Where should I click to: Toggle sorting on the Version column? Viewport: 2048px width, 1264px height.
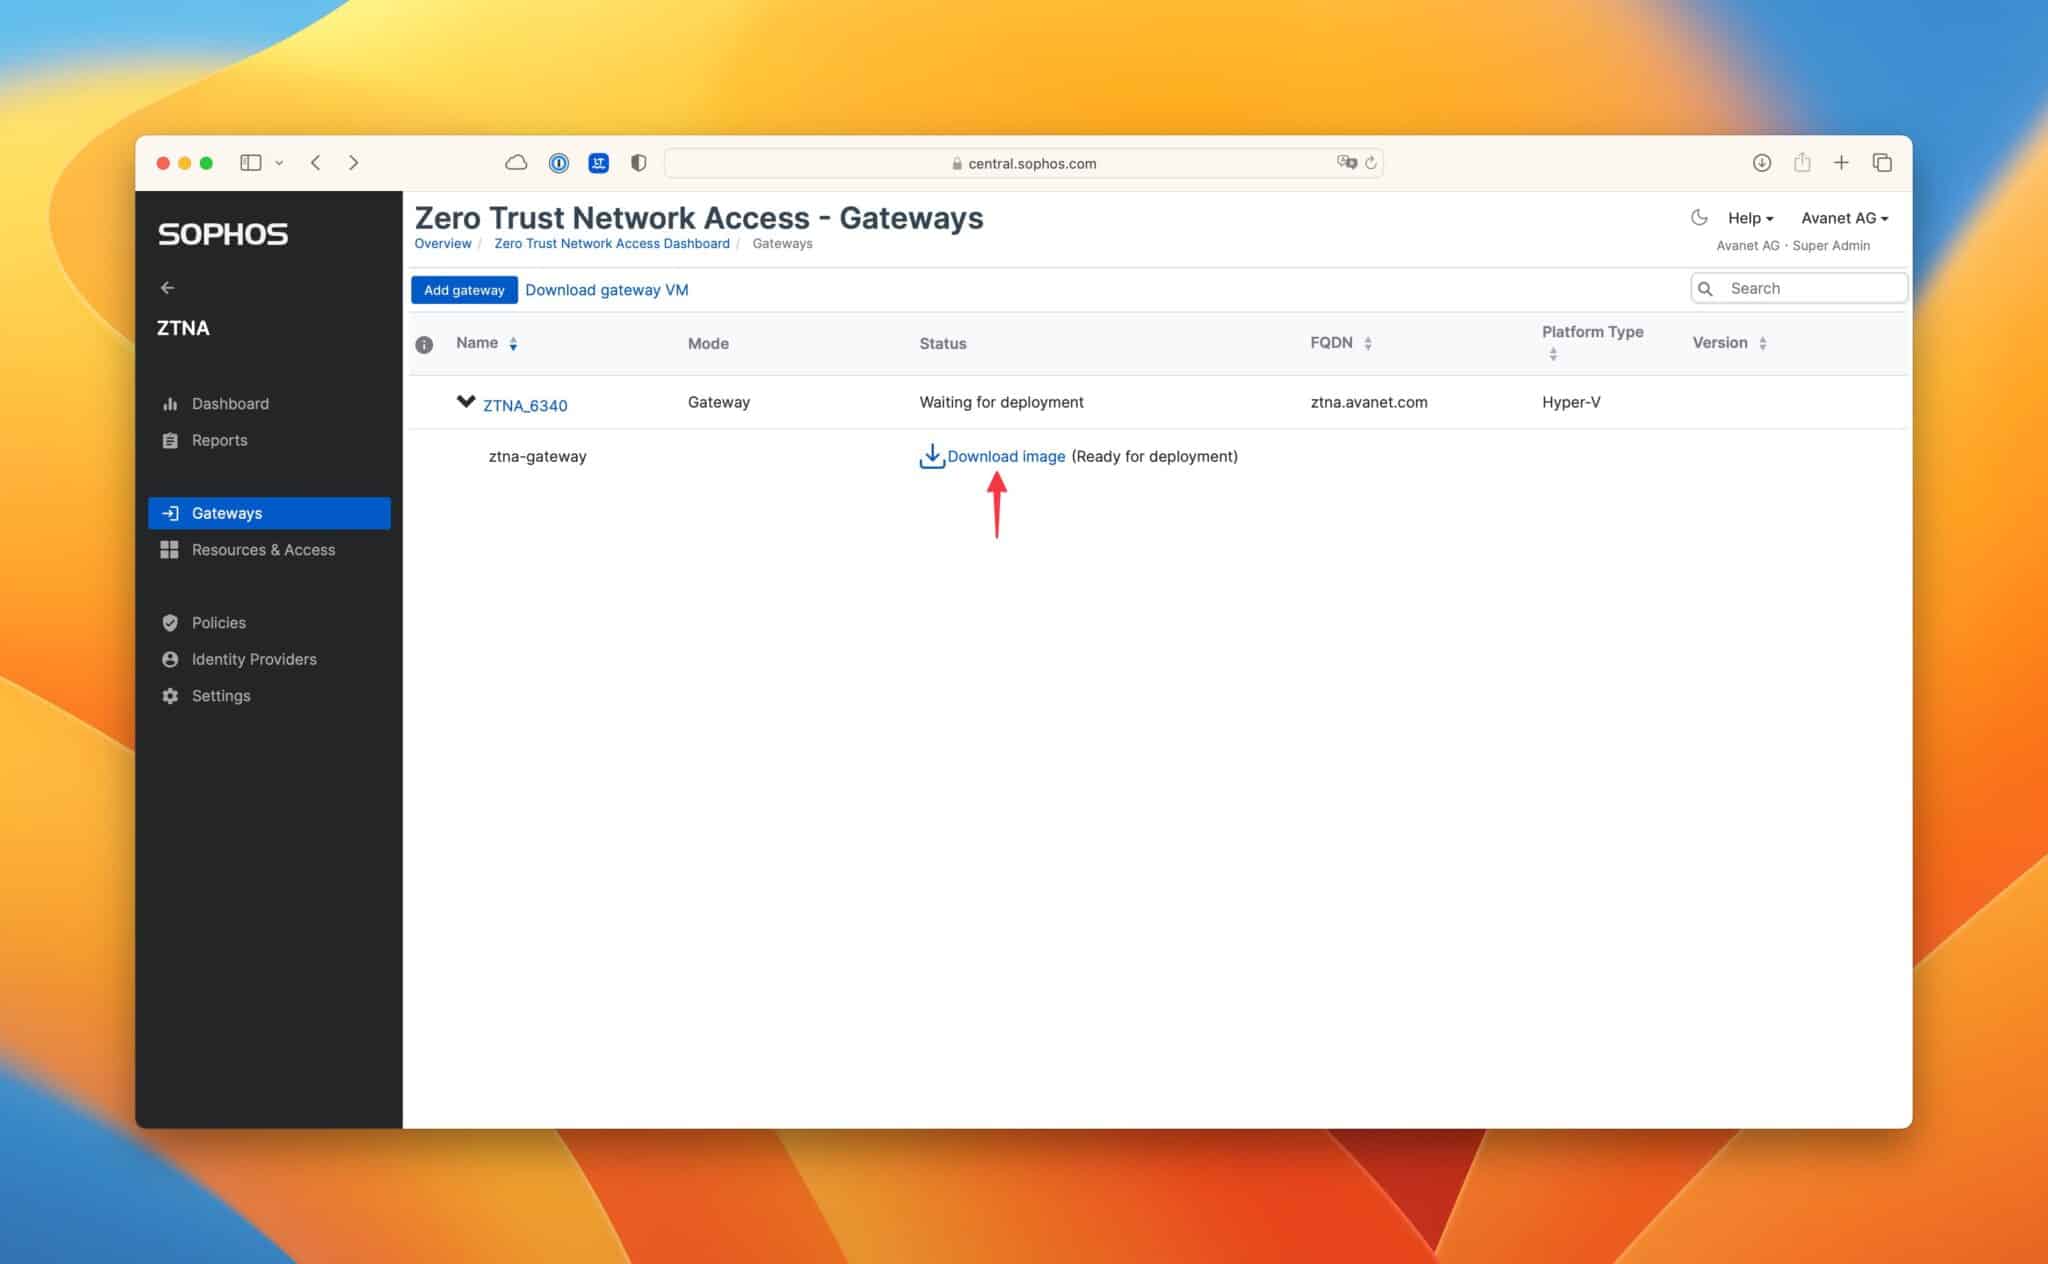1762,343
